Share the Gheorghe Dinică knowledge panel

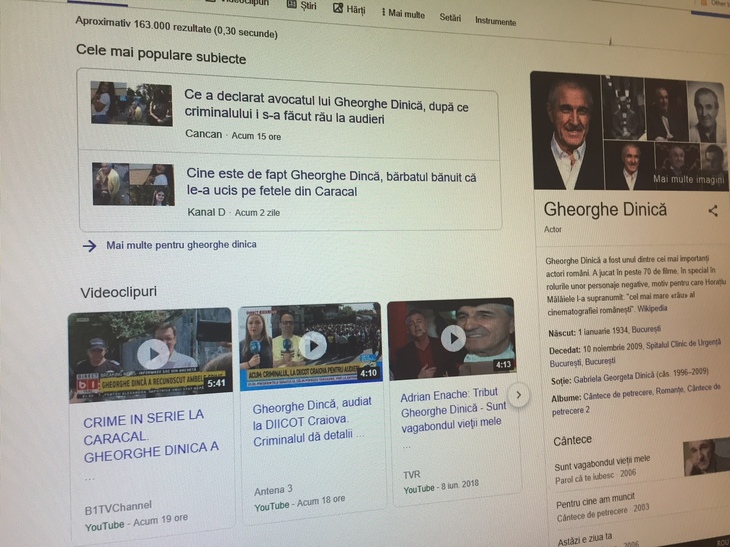(x=713, y=211)
